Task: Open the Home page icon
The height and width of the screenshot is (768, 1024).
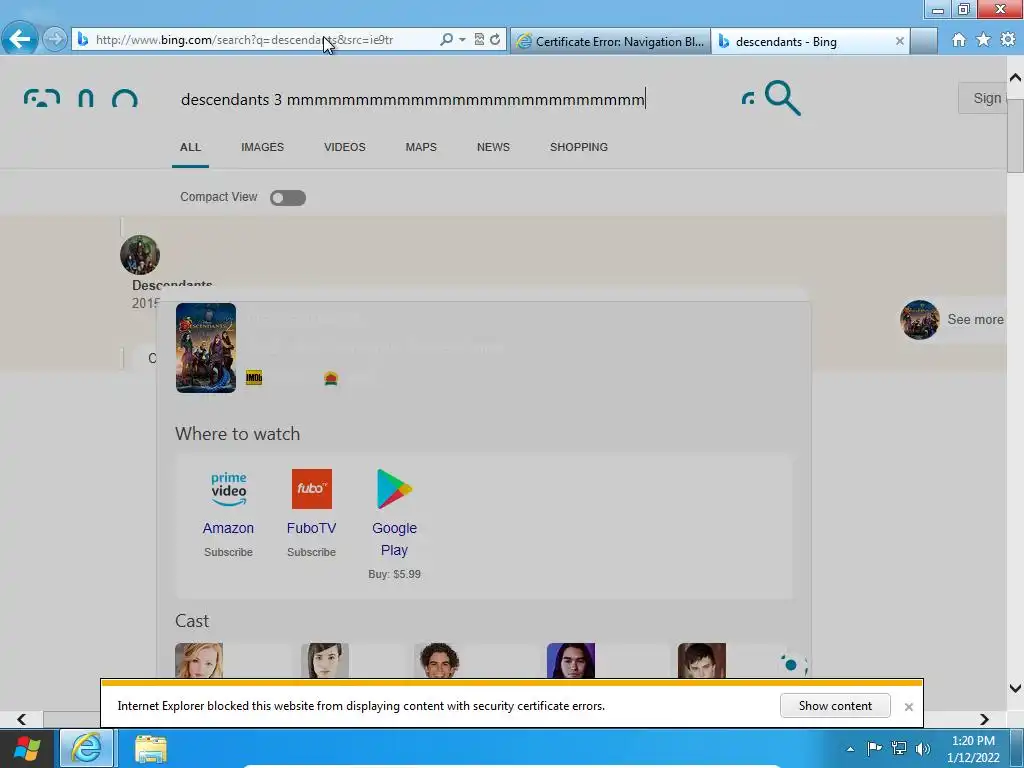Action: pyautogui.click(x=959, y=40)
